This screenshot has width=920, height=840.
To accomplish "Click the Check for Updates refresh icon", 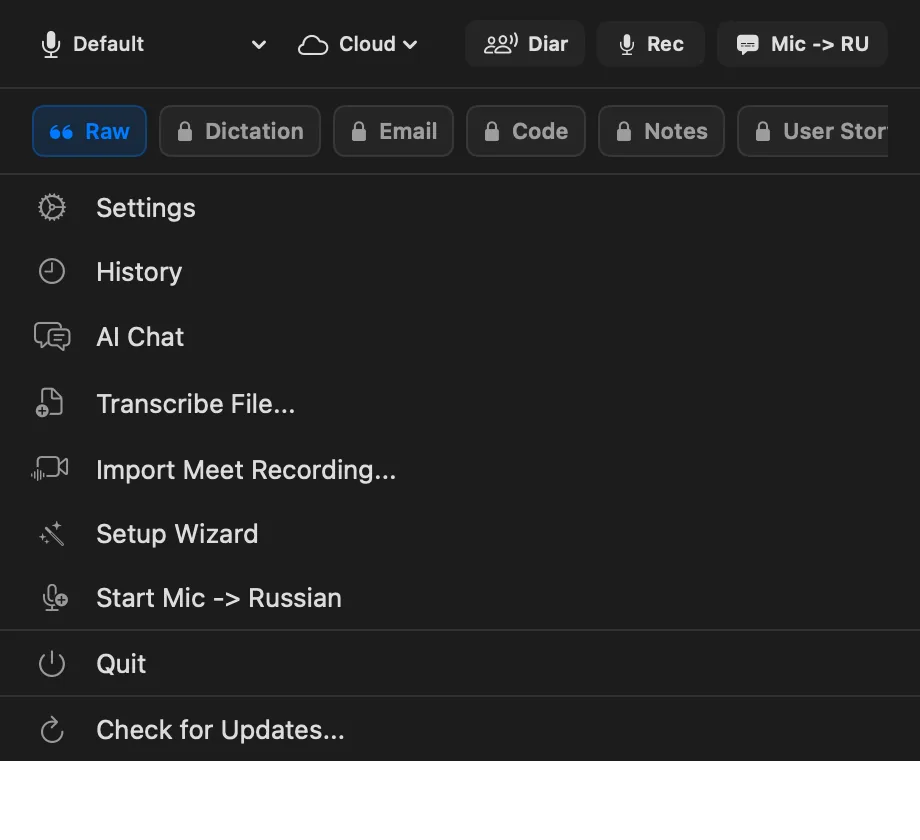I will click(x=52, y=730).
